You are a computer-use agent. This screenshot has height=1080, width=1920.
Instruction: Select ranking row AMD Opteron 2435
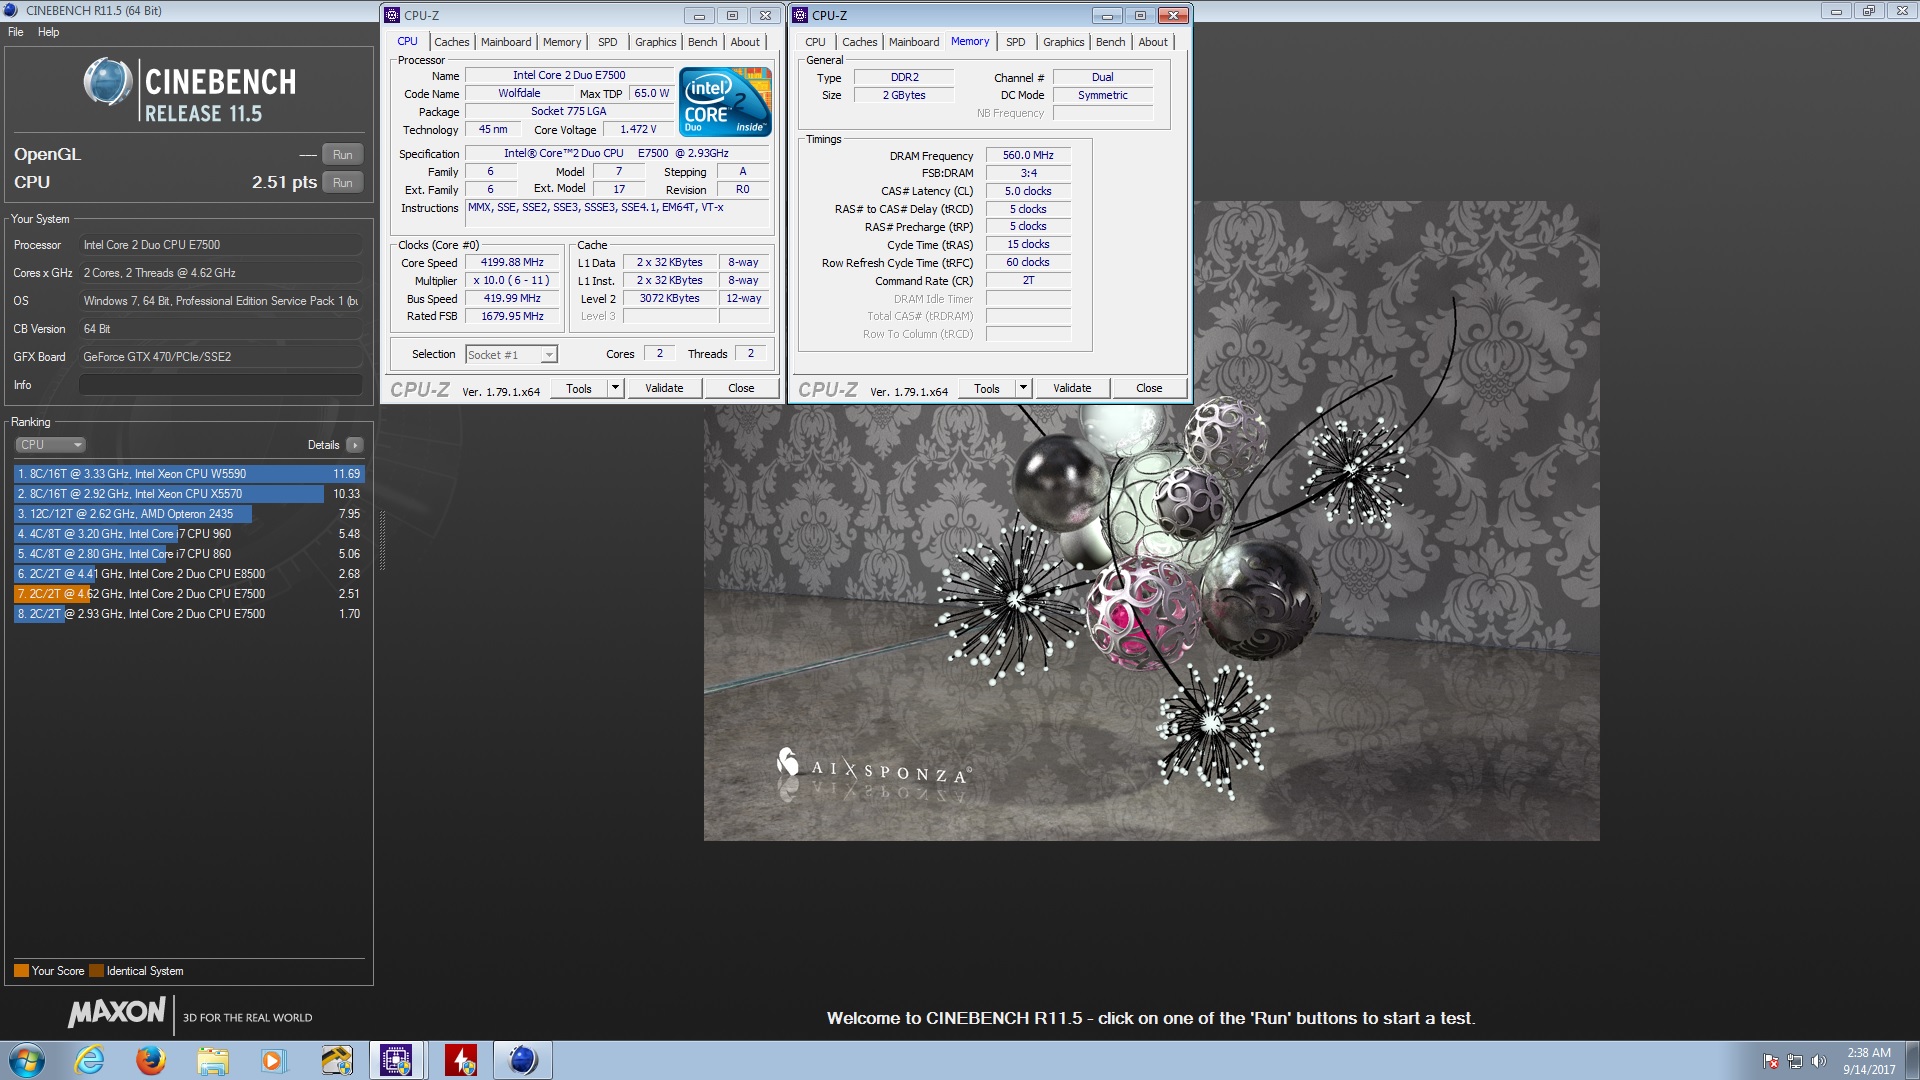point(189,514)
